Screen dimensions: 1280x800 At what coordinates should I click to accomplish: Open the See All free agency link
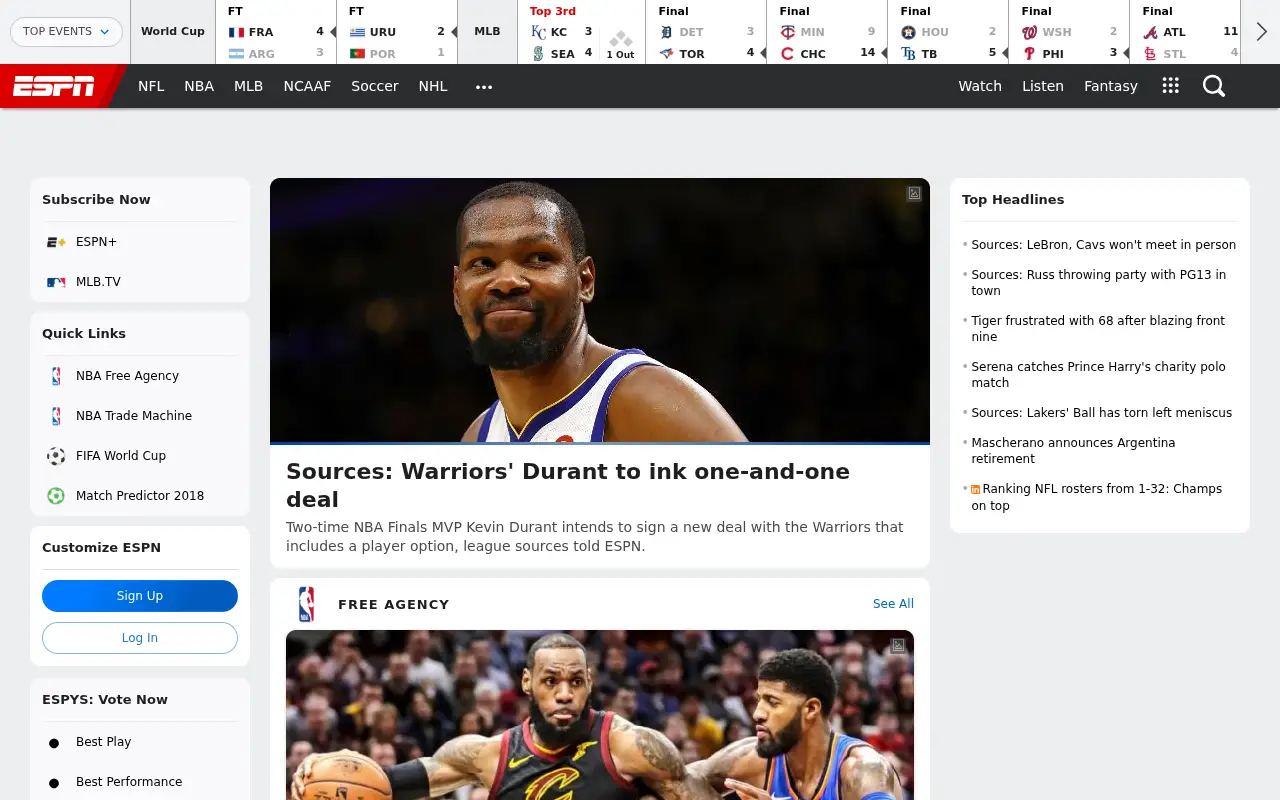[x=893, y=604]
